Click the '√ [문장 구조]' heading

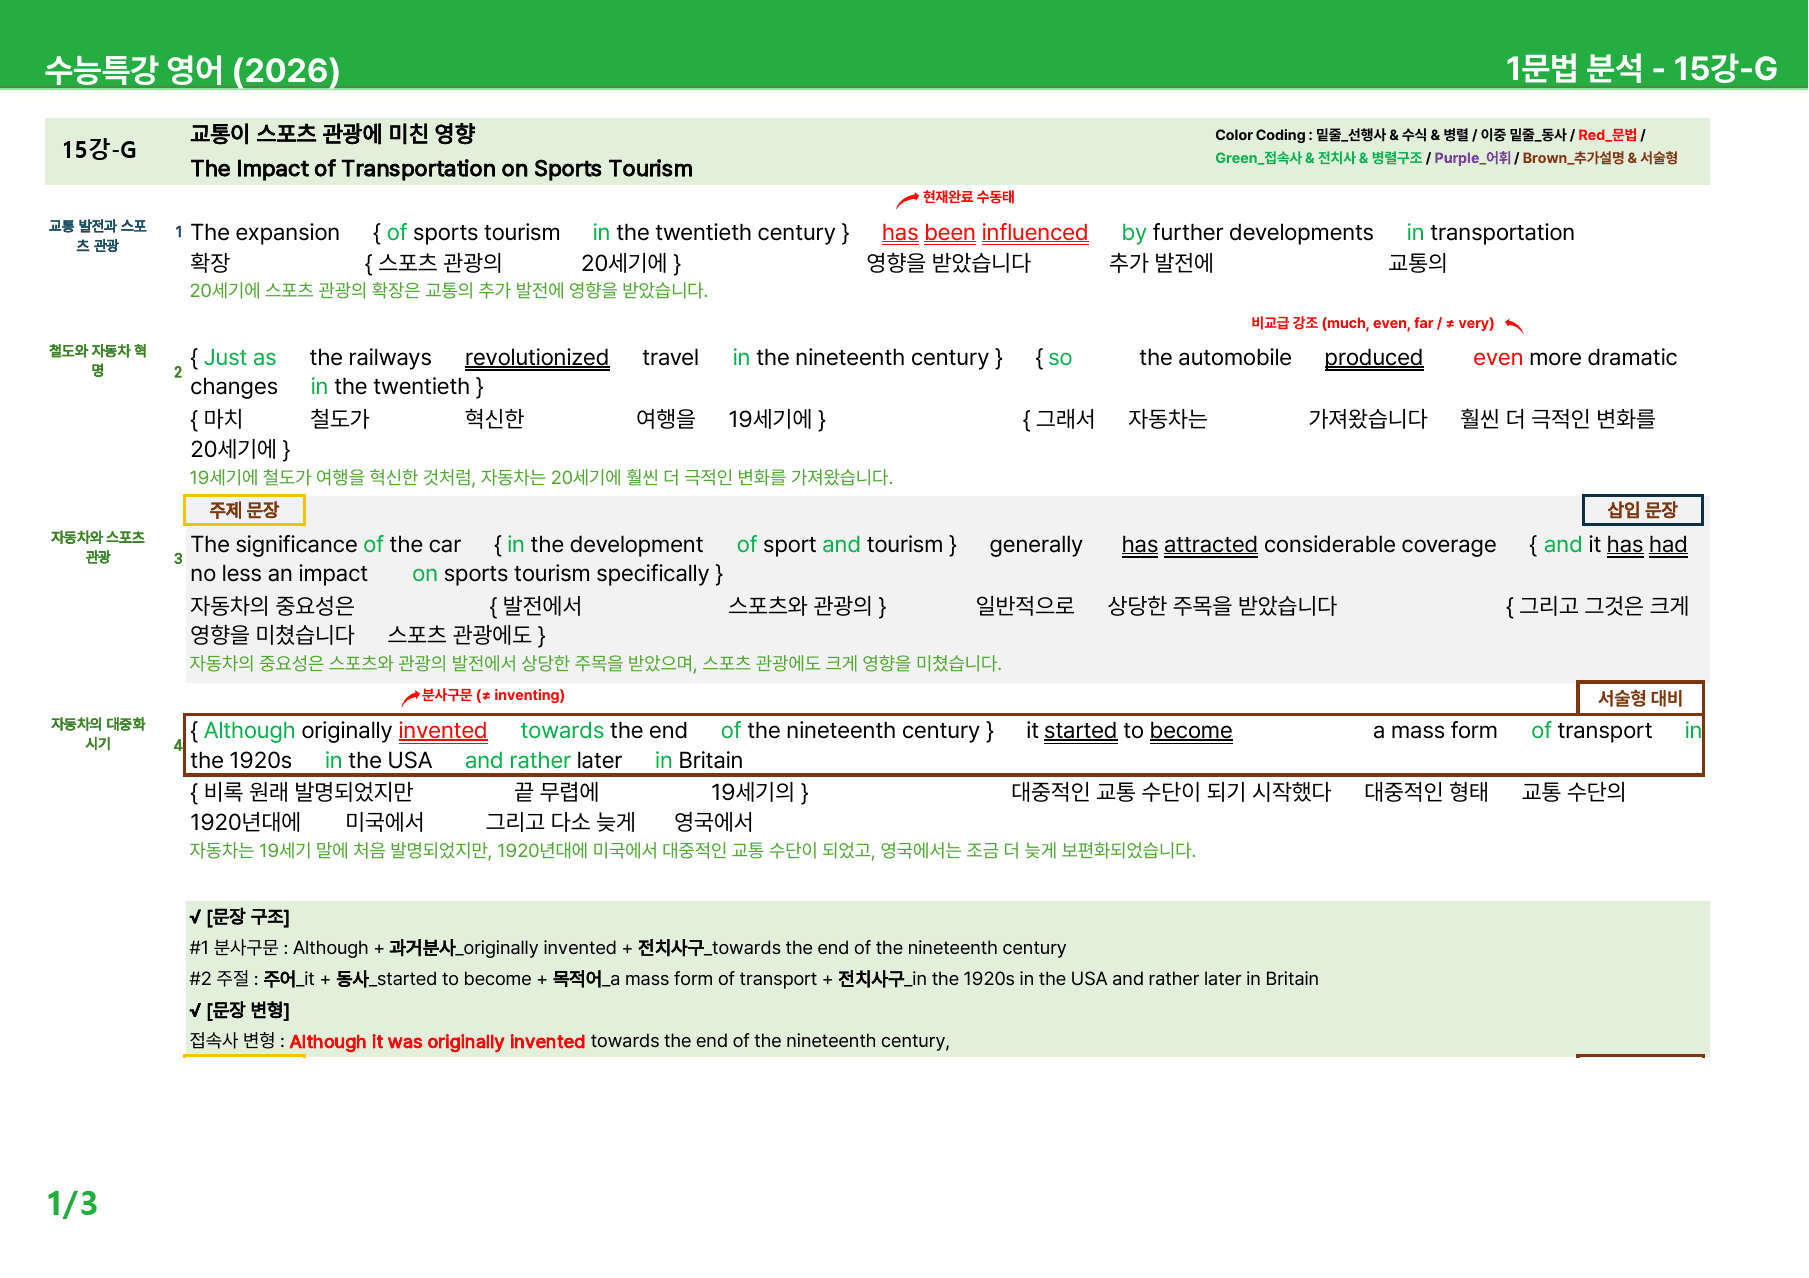pos(240,917)
